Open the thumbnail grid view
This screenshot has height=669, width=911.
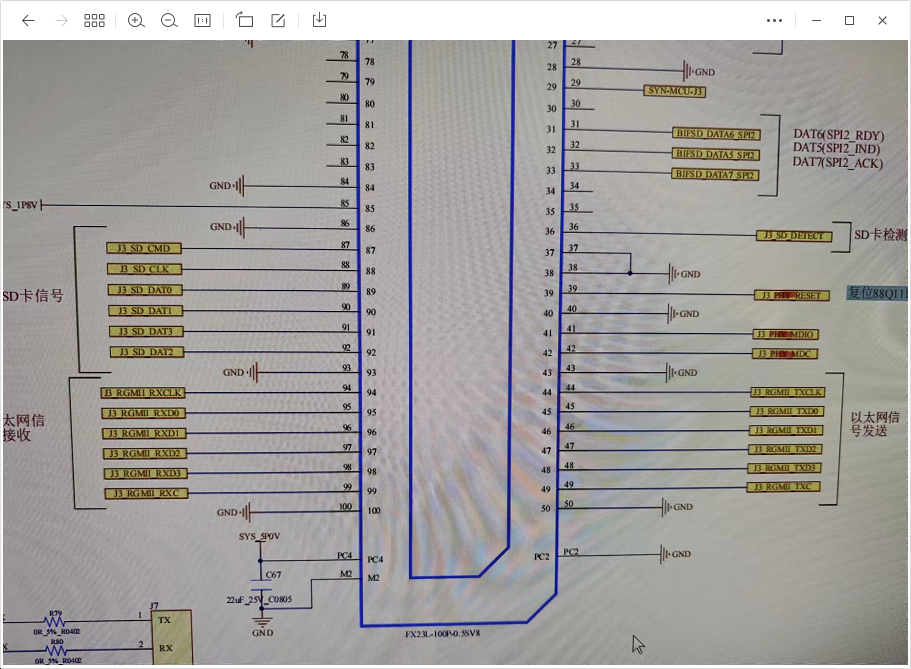tap(95, 20)
